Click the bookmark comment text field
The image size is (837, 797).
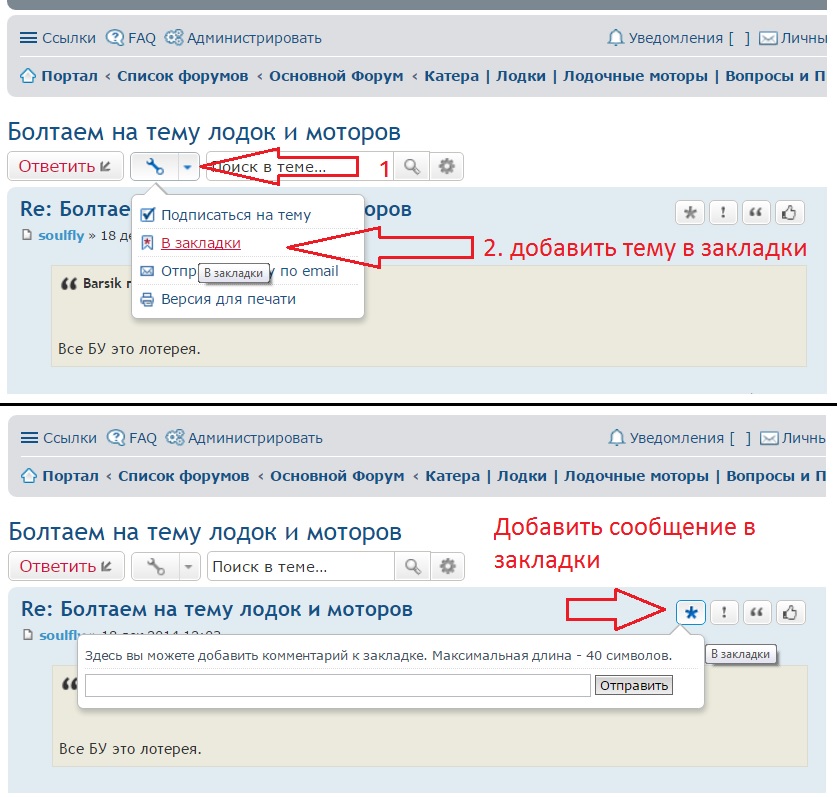point(337,685)
